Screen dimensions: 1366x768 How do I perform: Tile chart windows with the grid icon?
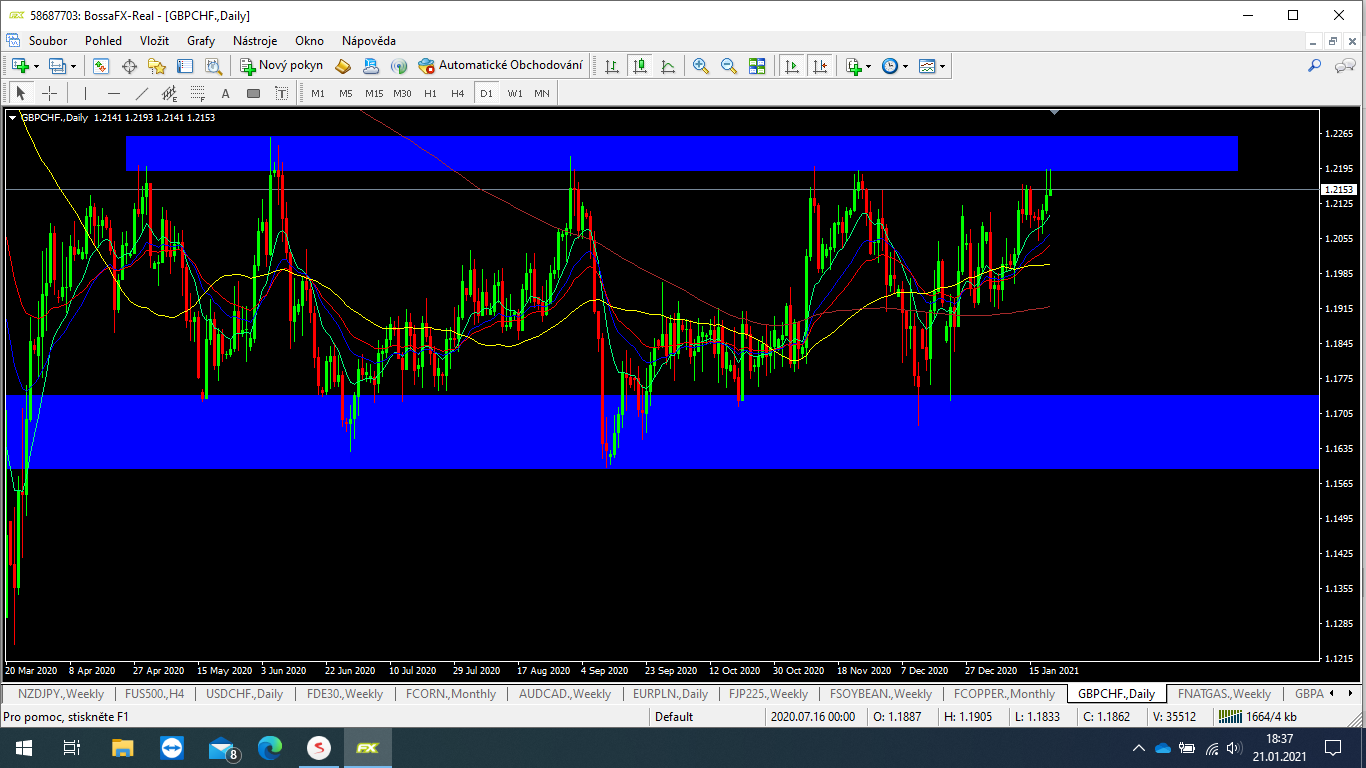pos(757,66)
